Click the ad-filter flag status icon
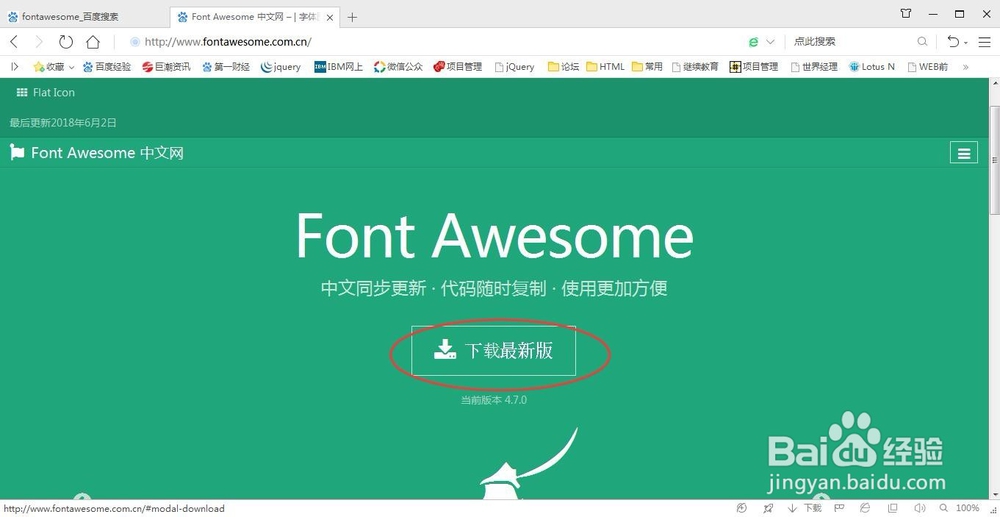The image size is (1000, 517). [837, 508]
